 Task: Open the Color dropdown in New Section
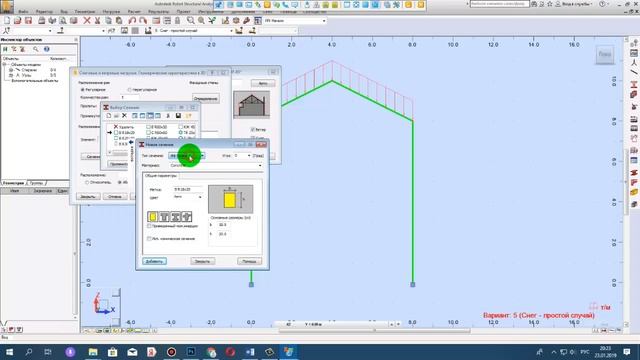[x=200, y=197]
